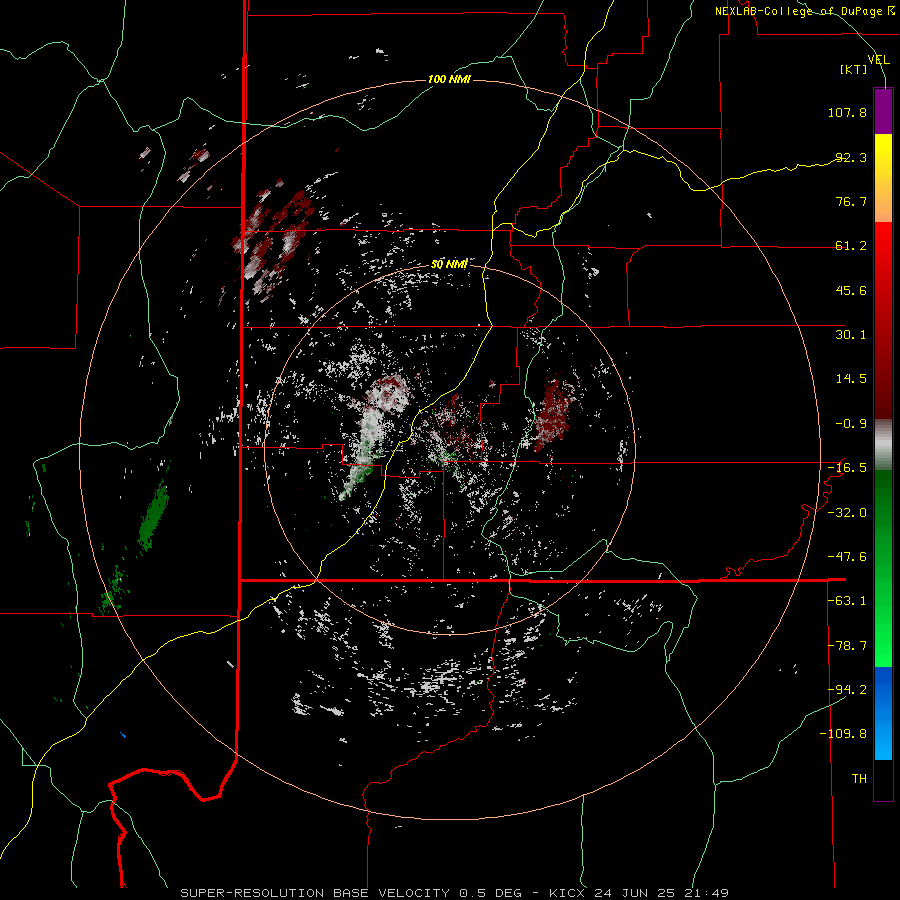Click the 61.2 velocity scale value

tap(851, 246)
